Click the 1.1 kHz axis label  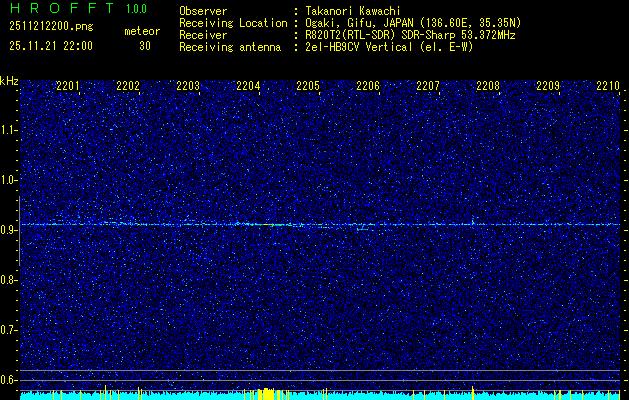8,130
